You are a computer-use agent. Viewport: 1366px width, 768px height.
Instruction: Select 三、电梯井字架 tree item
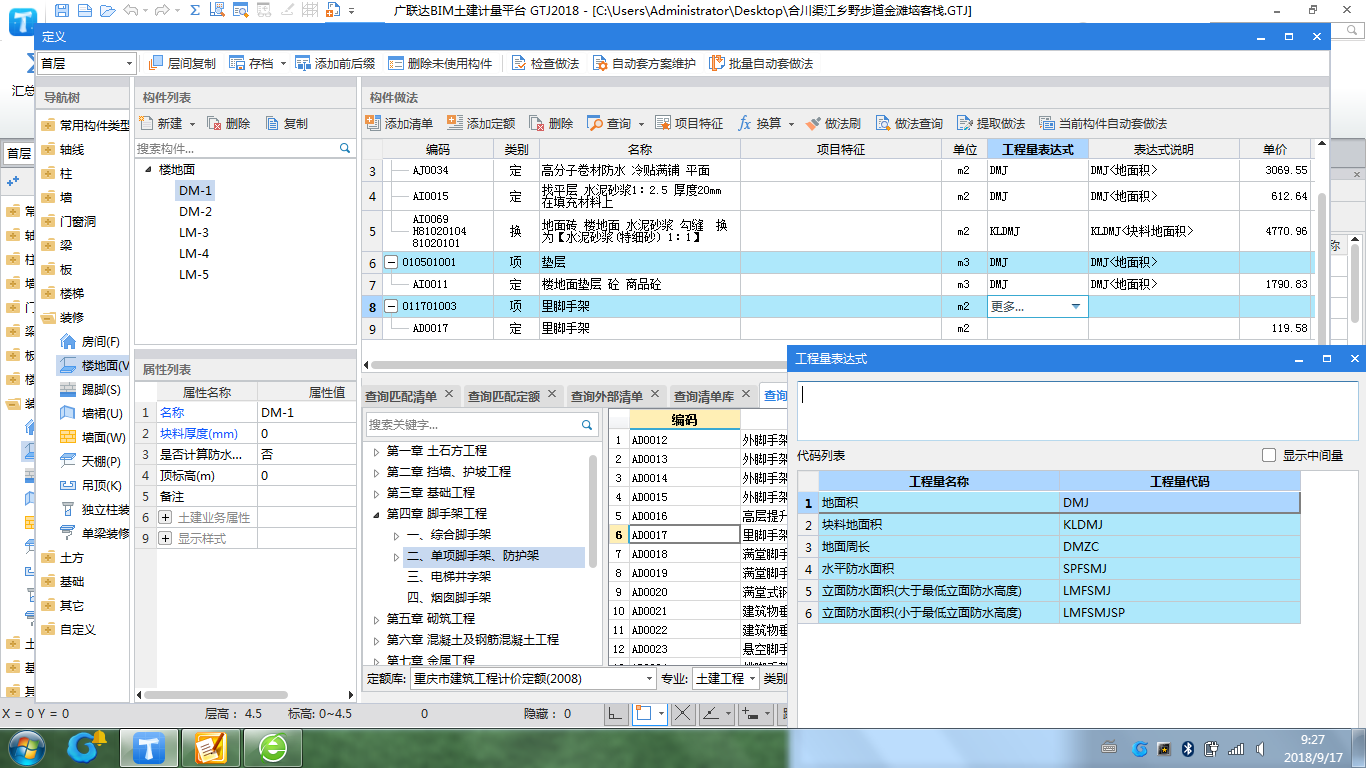pos(449,577)
